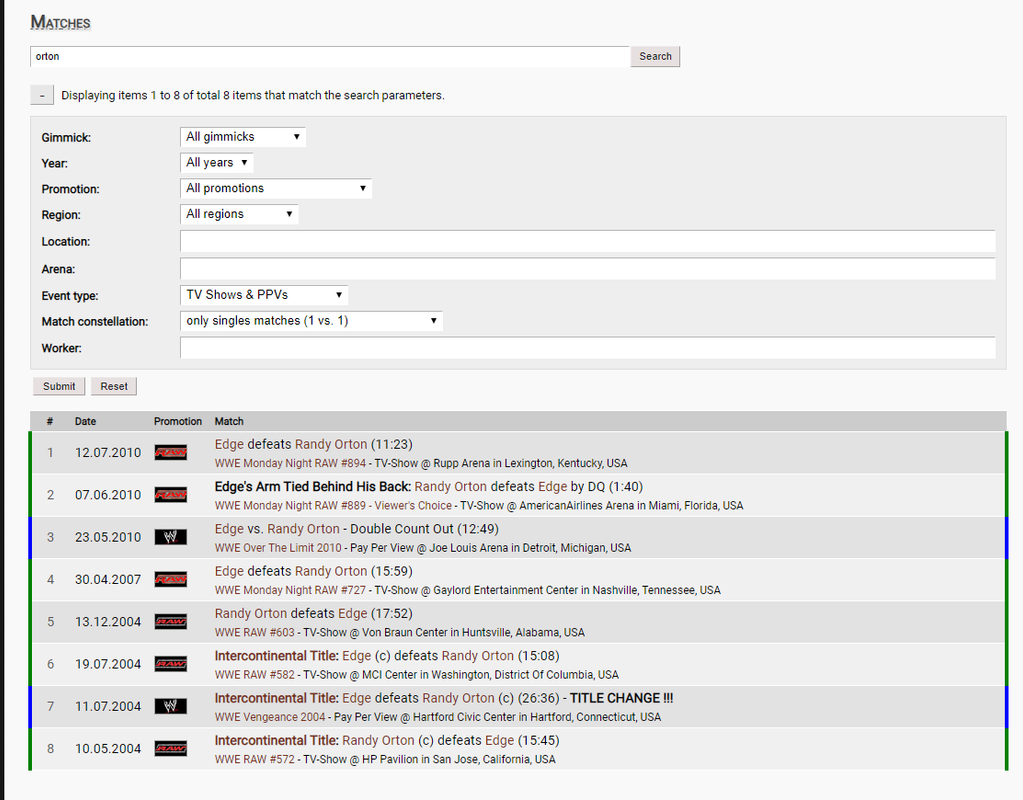Open the Match constellation dropdown
The image size is (1023, 800).
coord(311,321)
